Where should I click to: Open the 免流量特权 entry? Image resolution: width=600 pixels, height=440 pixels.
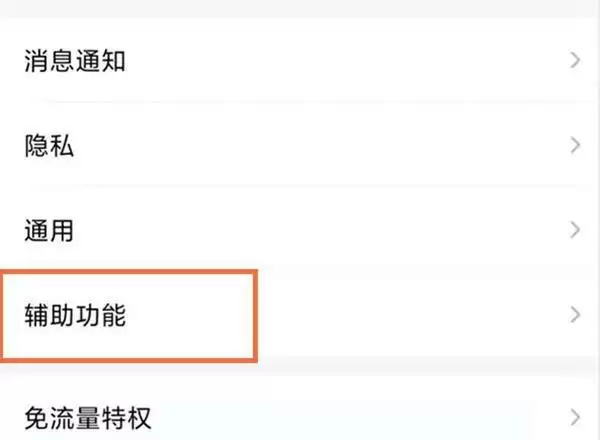(88, 416)
